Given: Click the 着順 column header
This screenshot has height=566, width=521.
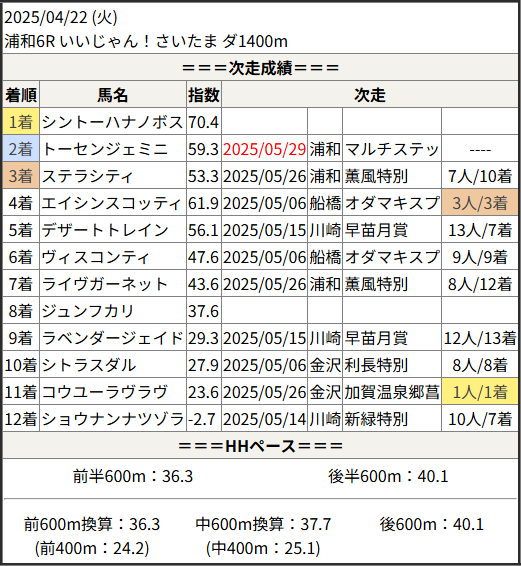Looking at the screenshot, I should point(21,95).
